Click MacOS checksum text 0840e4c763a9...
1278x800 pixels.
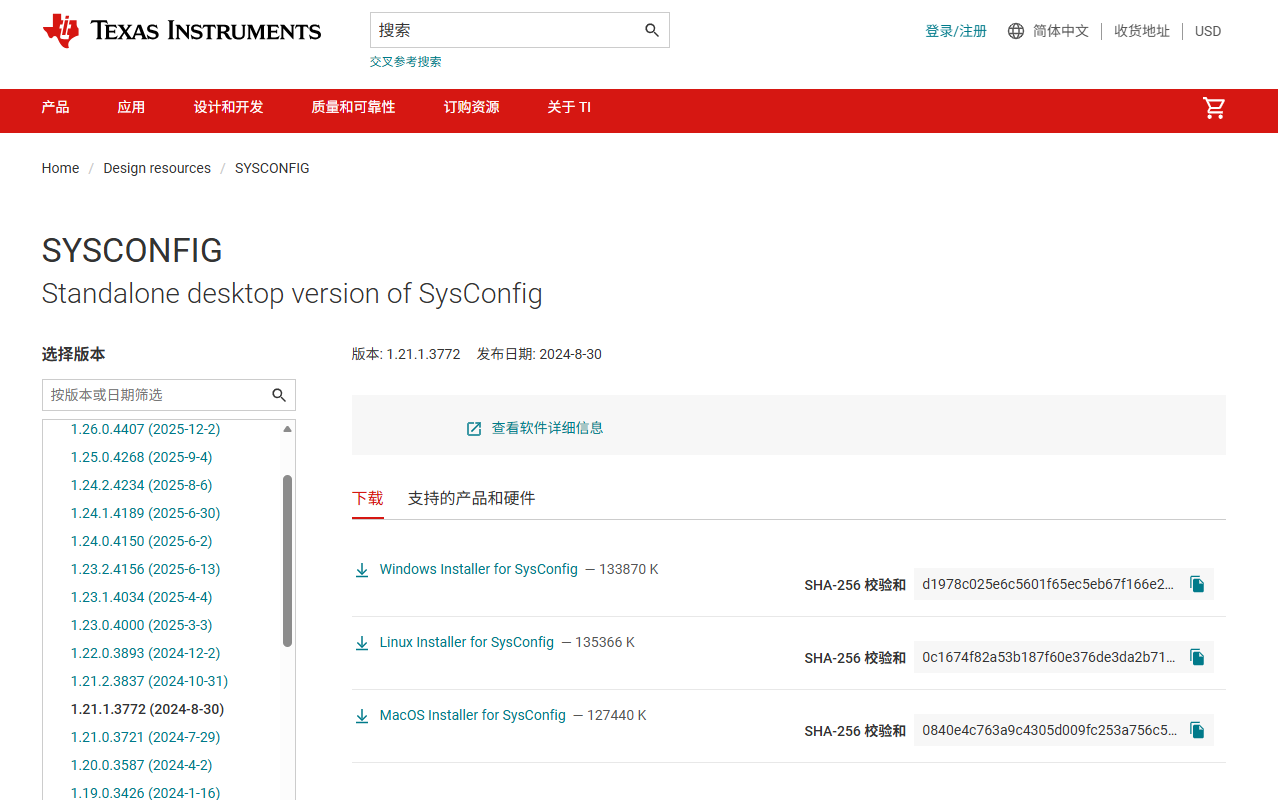(1048, 730)
